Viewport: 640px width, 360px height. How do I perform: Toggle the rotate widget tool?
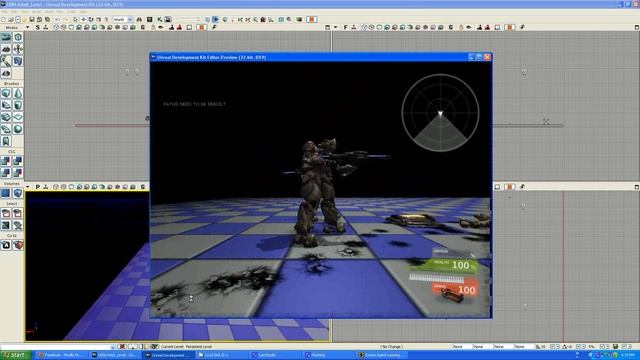pos(91,20)
